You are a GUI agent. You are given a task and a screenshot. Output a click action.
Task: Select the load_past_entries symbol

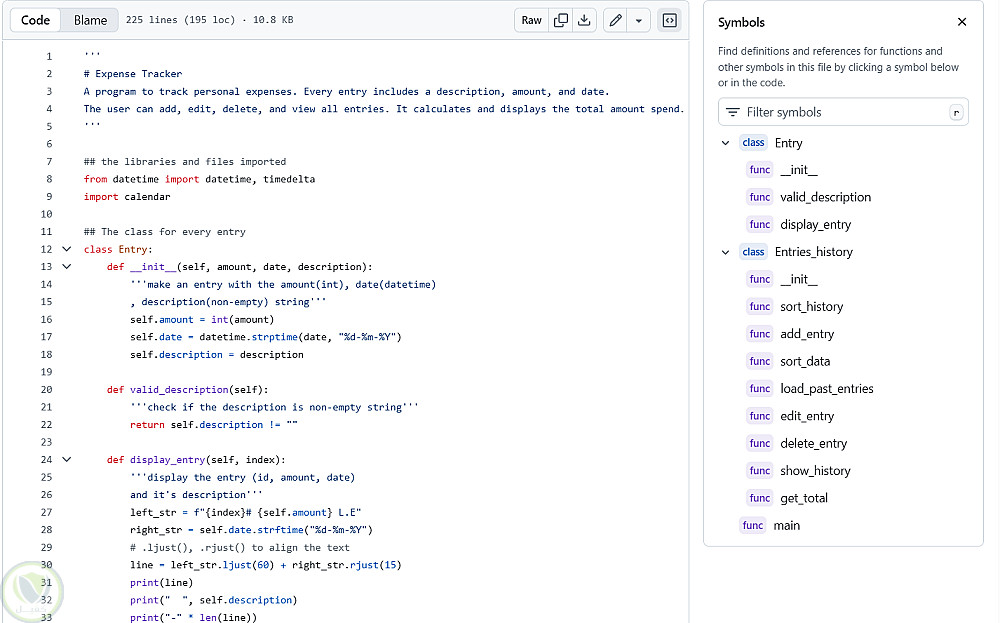pyautogui.click(x=826, y=388)
